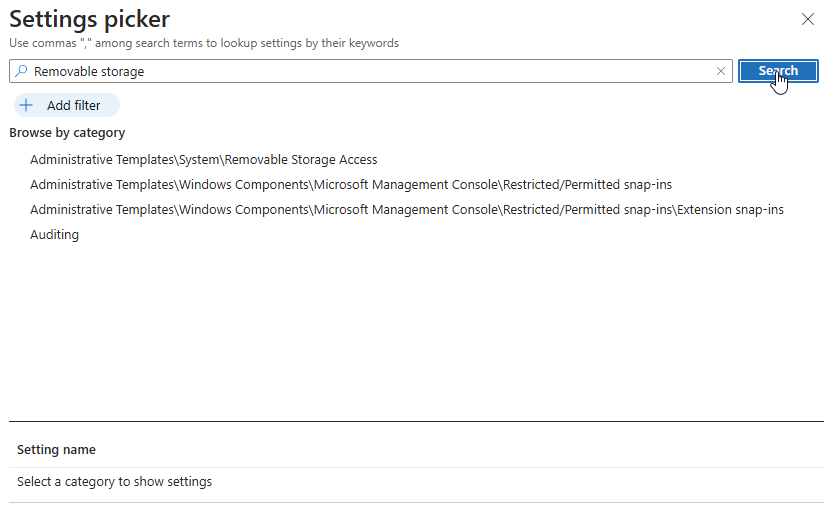This screenshot has width=832, height=527.
Task: Click the Settings picker title
Action: point(89,19)
